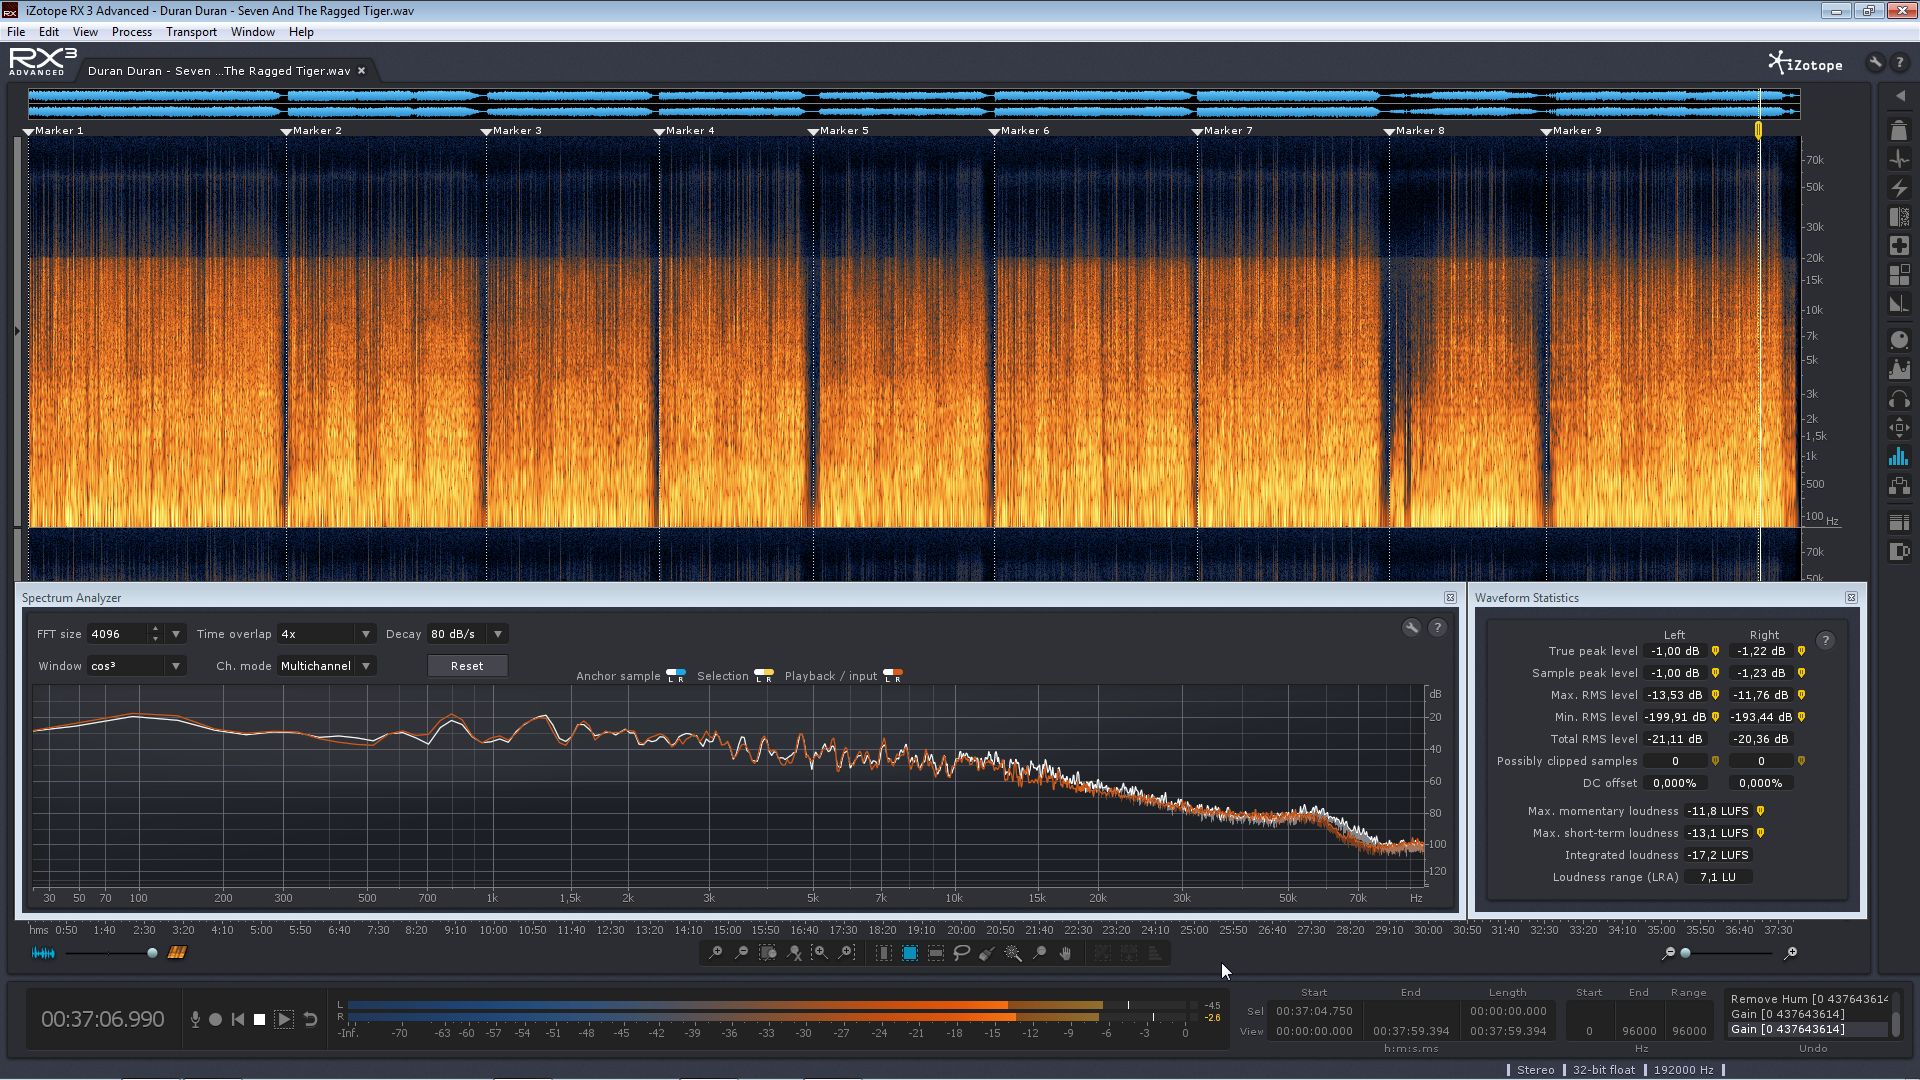Viewport: 1920px width, 1080px height.
Task: Toggle loop playback
Action: (310, 1019)
